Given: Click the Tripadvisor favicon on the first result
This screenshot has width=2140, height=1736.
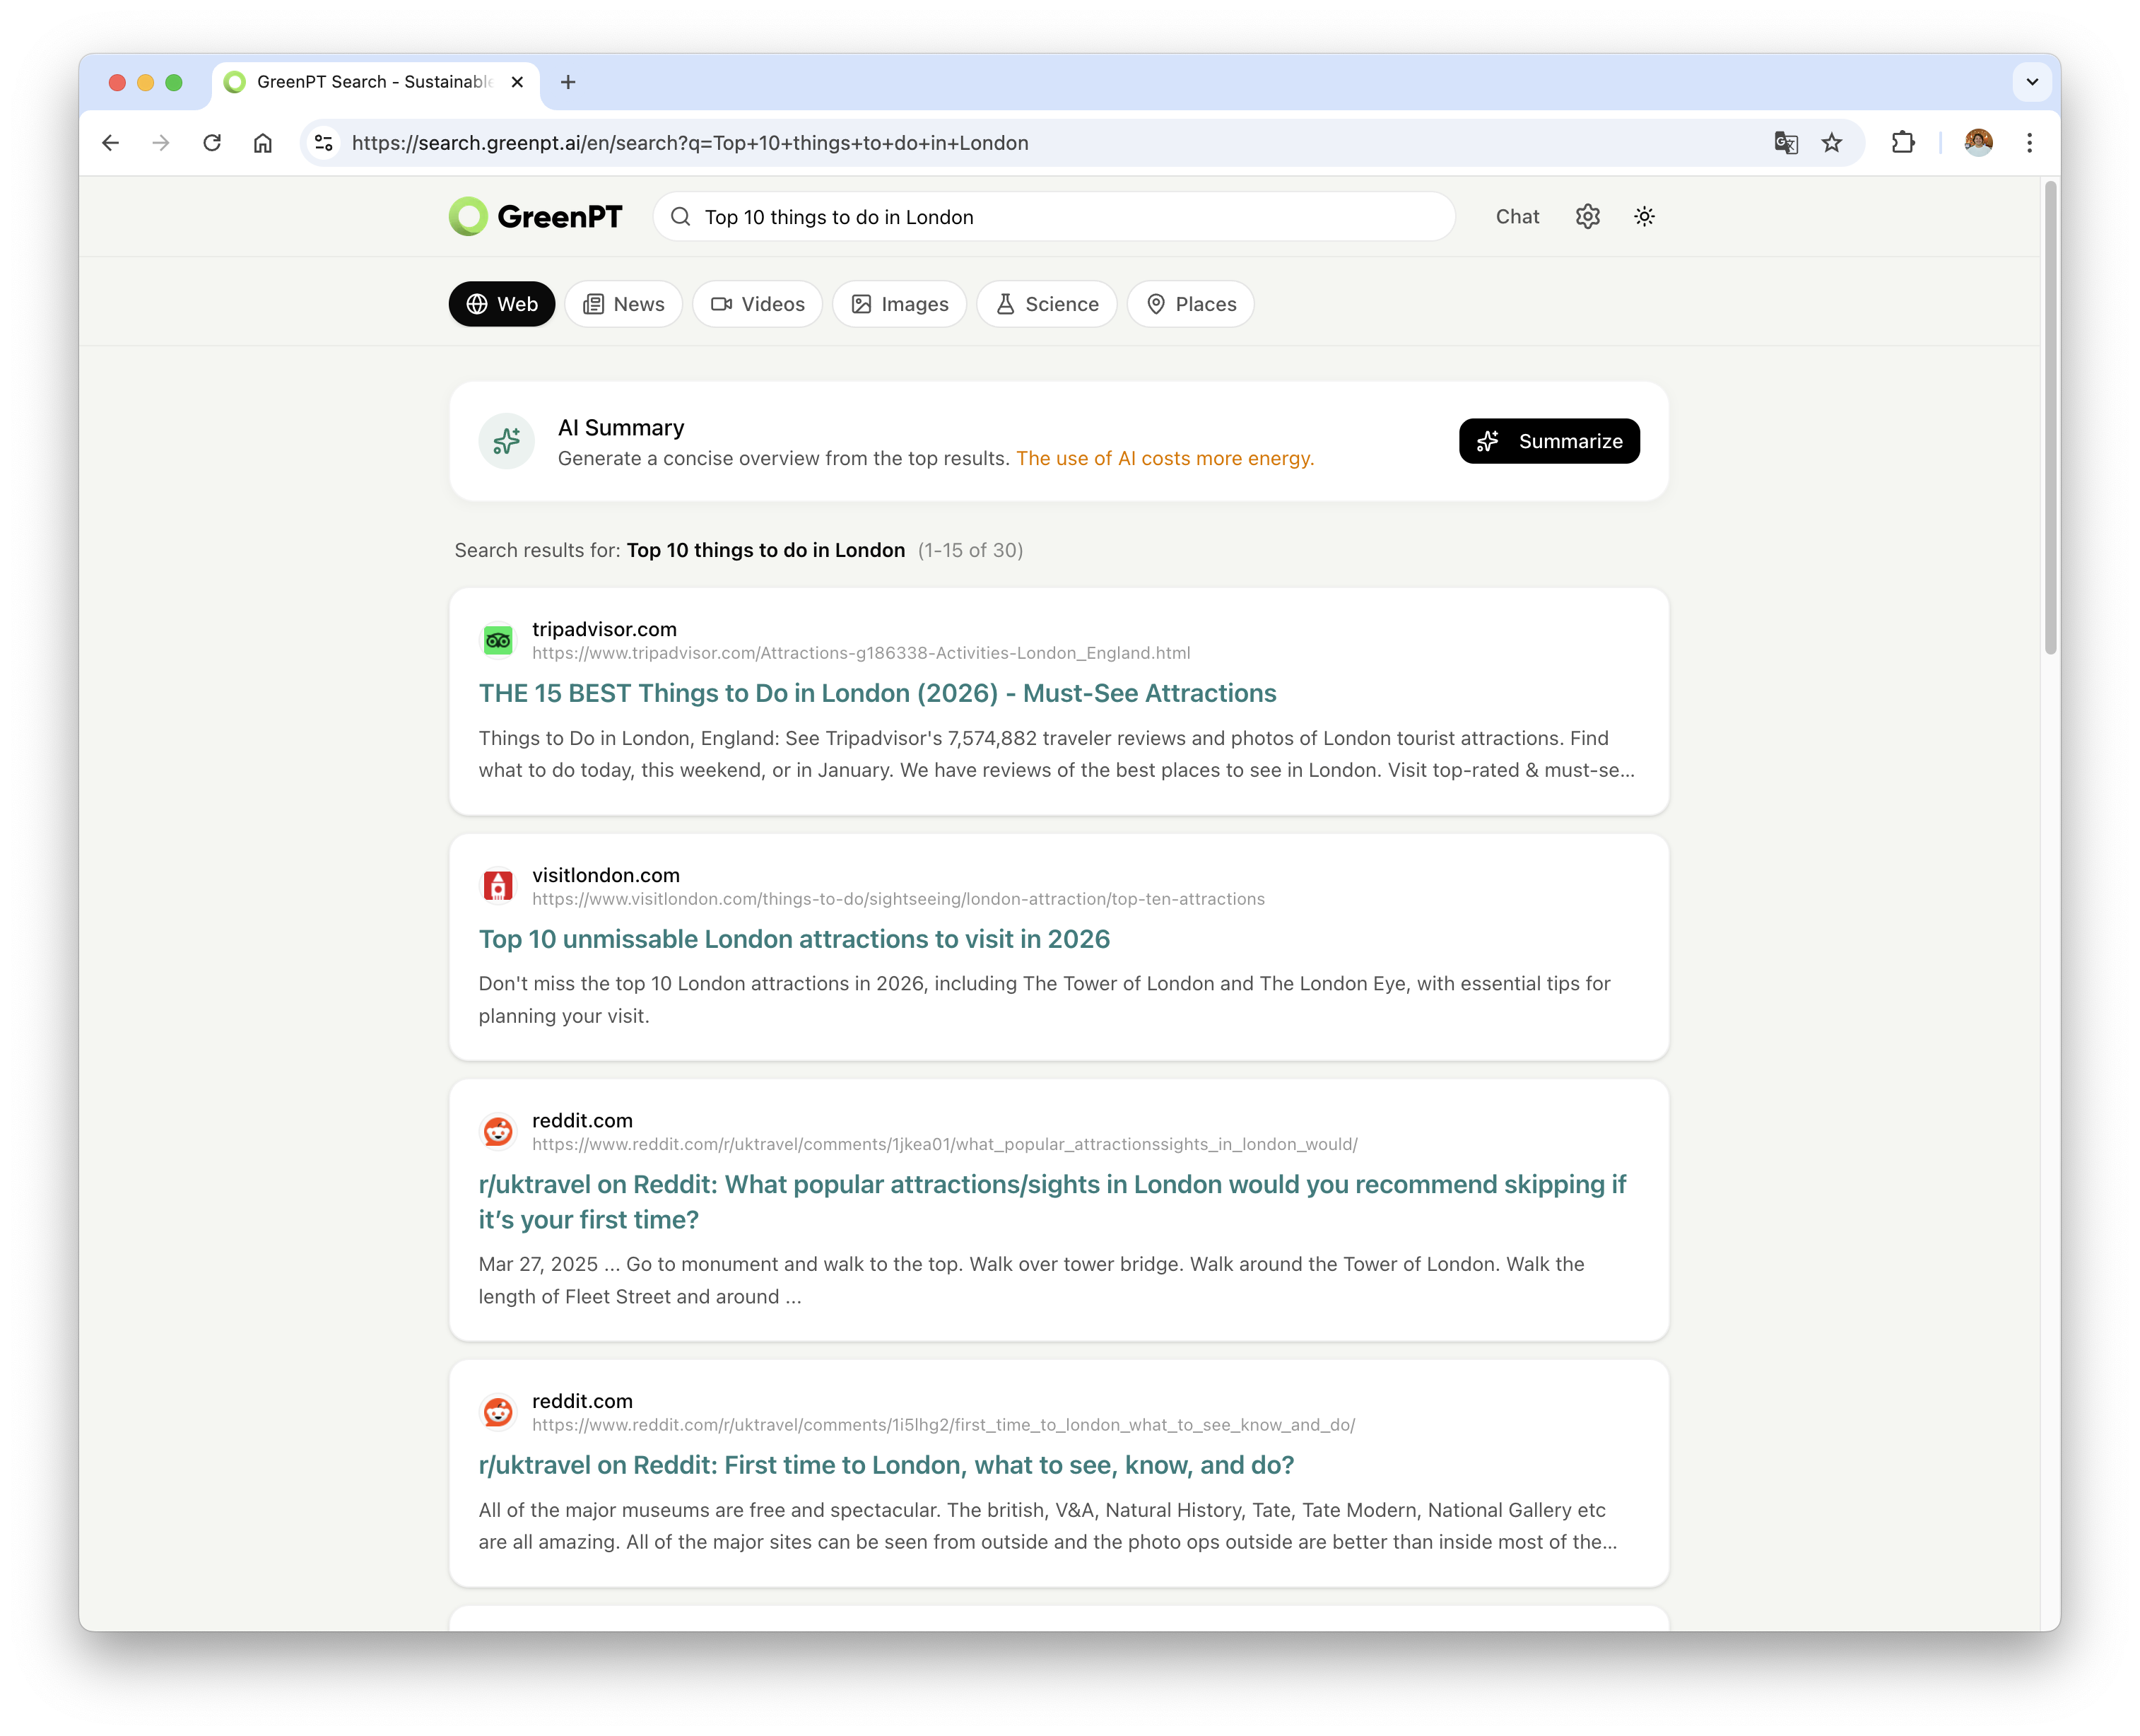Looking at the screenshot, I should point(497,640).
